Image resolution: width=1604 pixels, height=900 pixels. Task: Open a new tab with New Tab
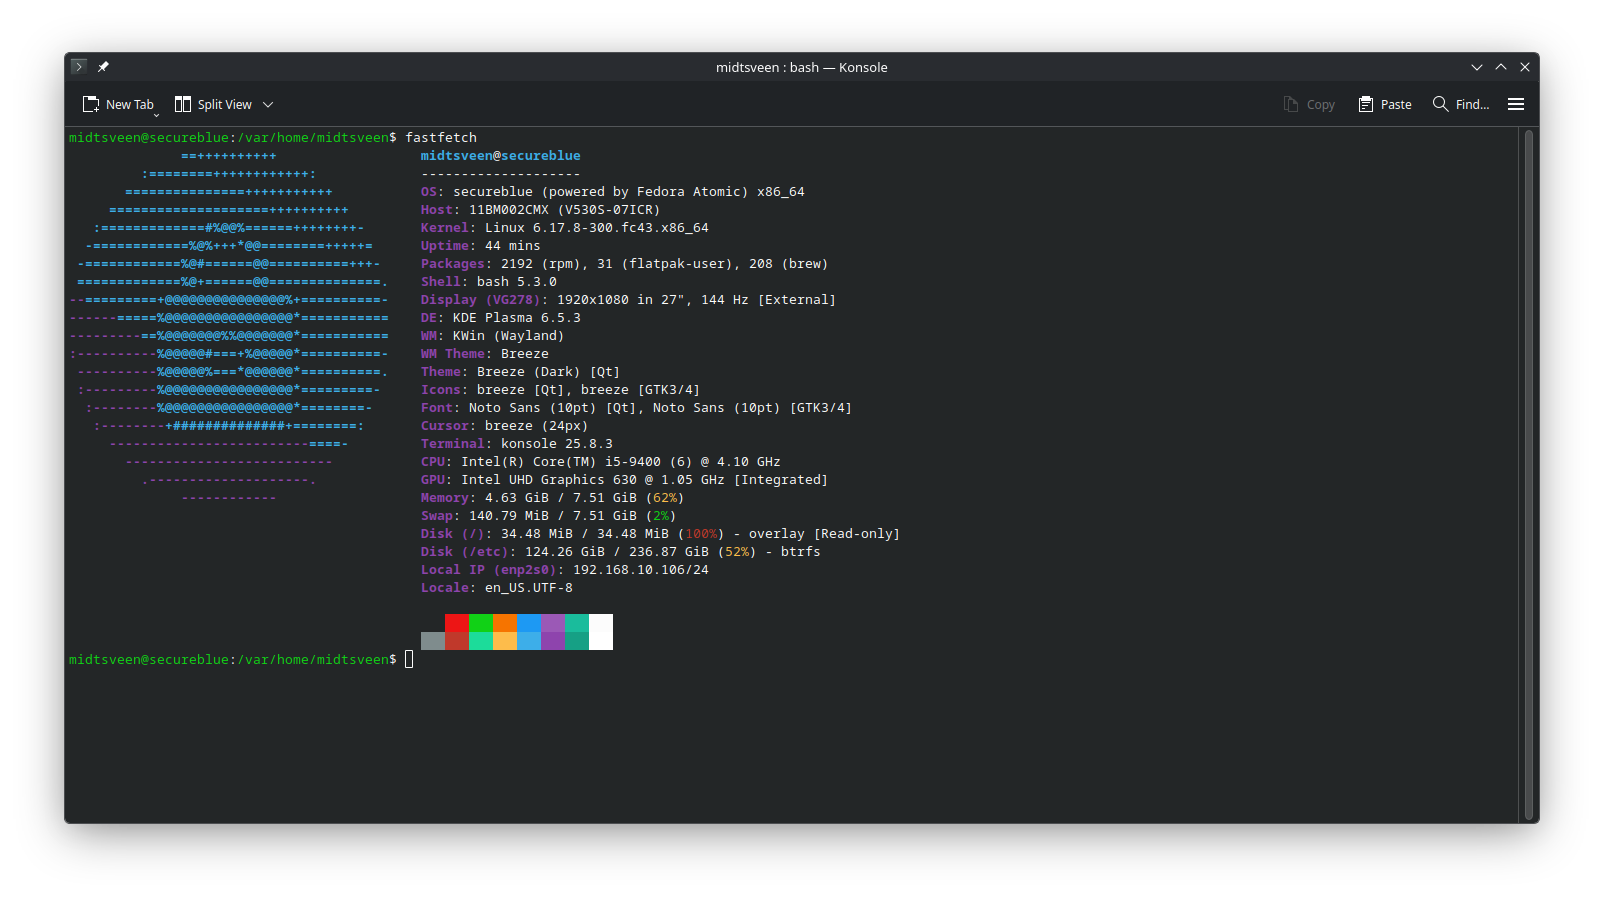118,104
